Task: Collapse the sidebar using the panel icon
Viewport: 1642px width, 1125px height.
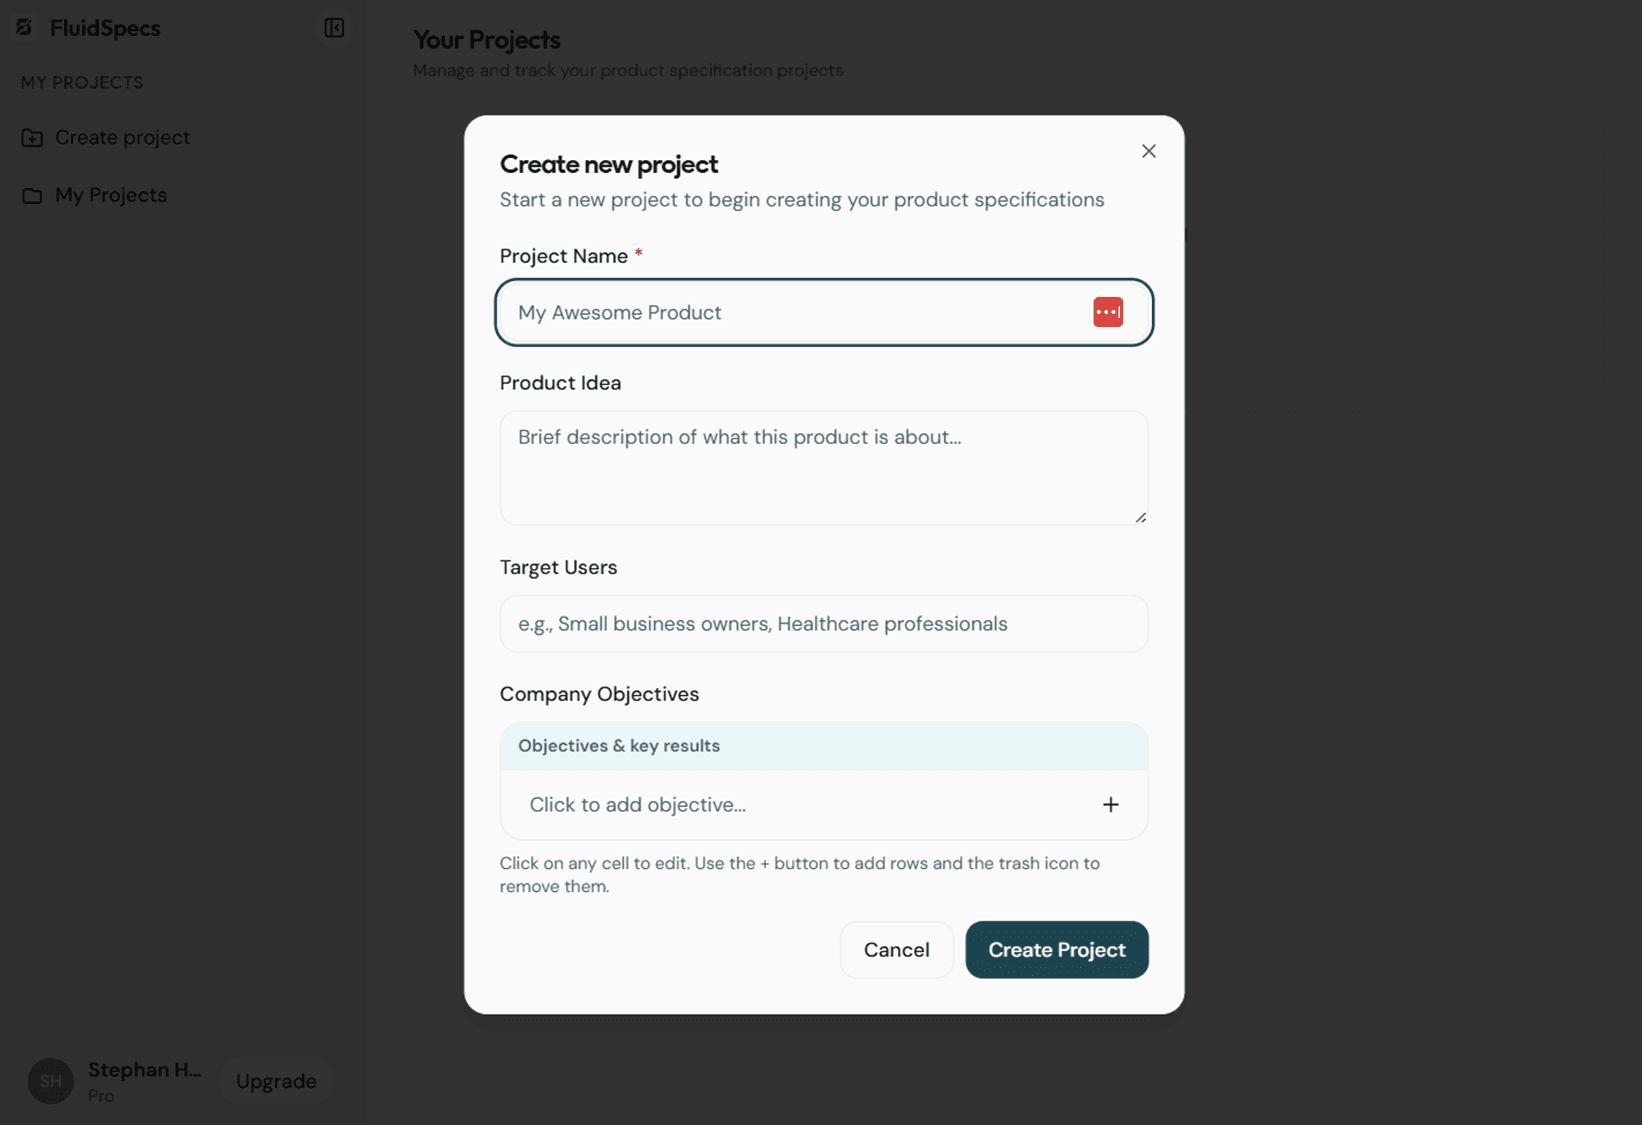Action: pyautogui.click(x=333, y=28)
